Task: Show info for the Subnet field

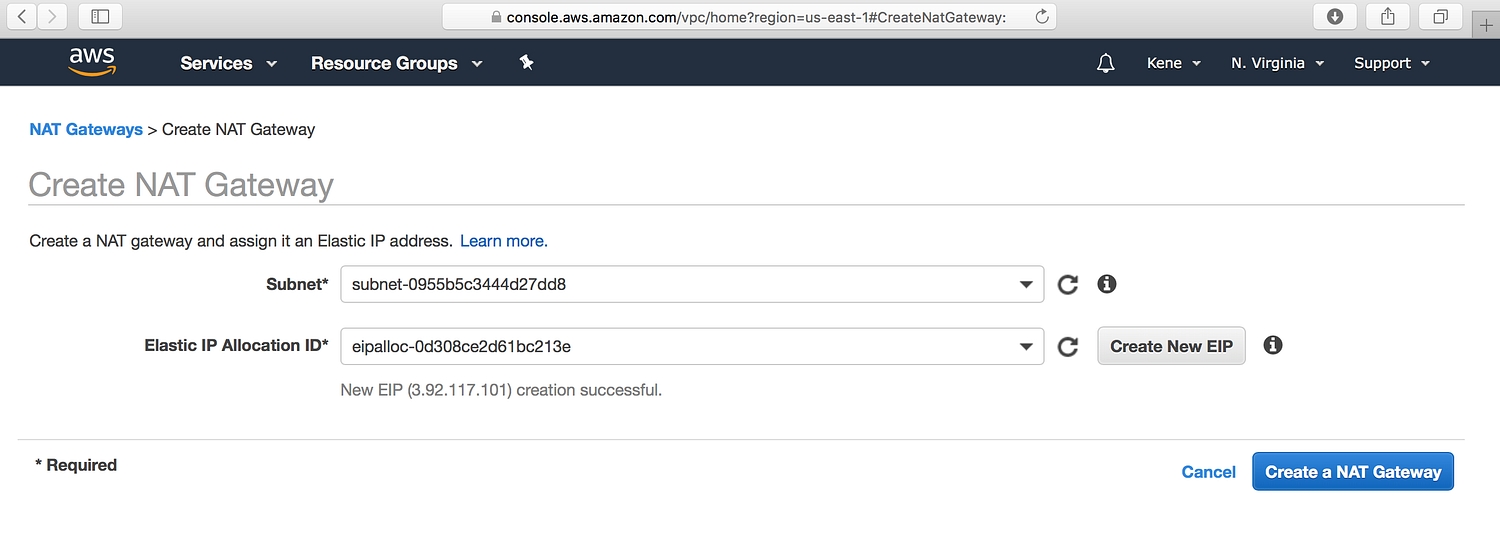Action: pyautogui.click(x=1106, y=284)
